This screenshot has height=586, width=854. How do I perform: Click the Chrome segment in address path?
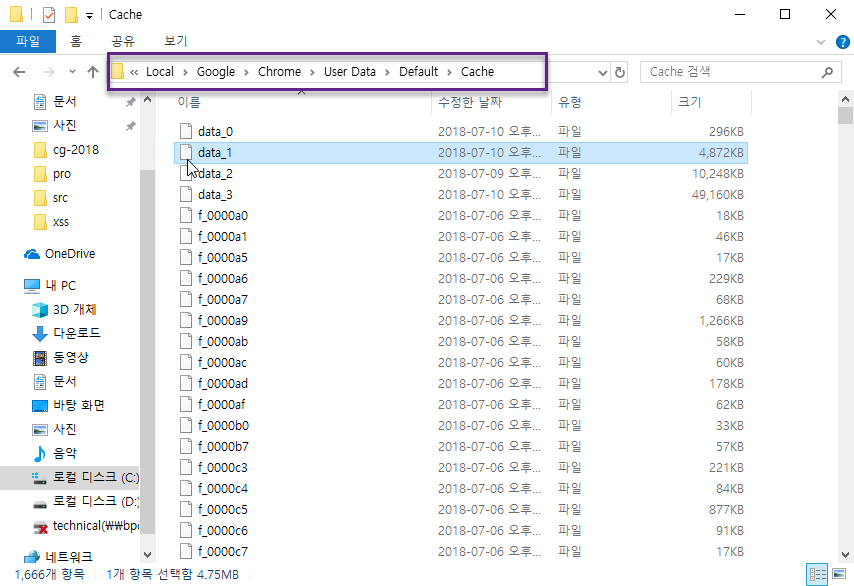(x=279, y=72)
